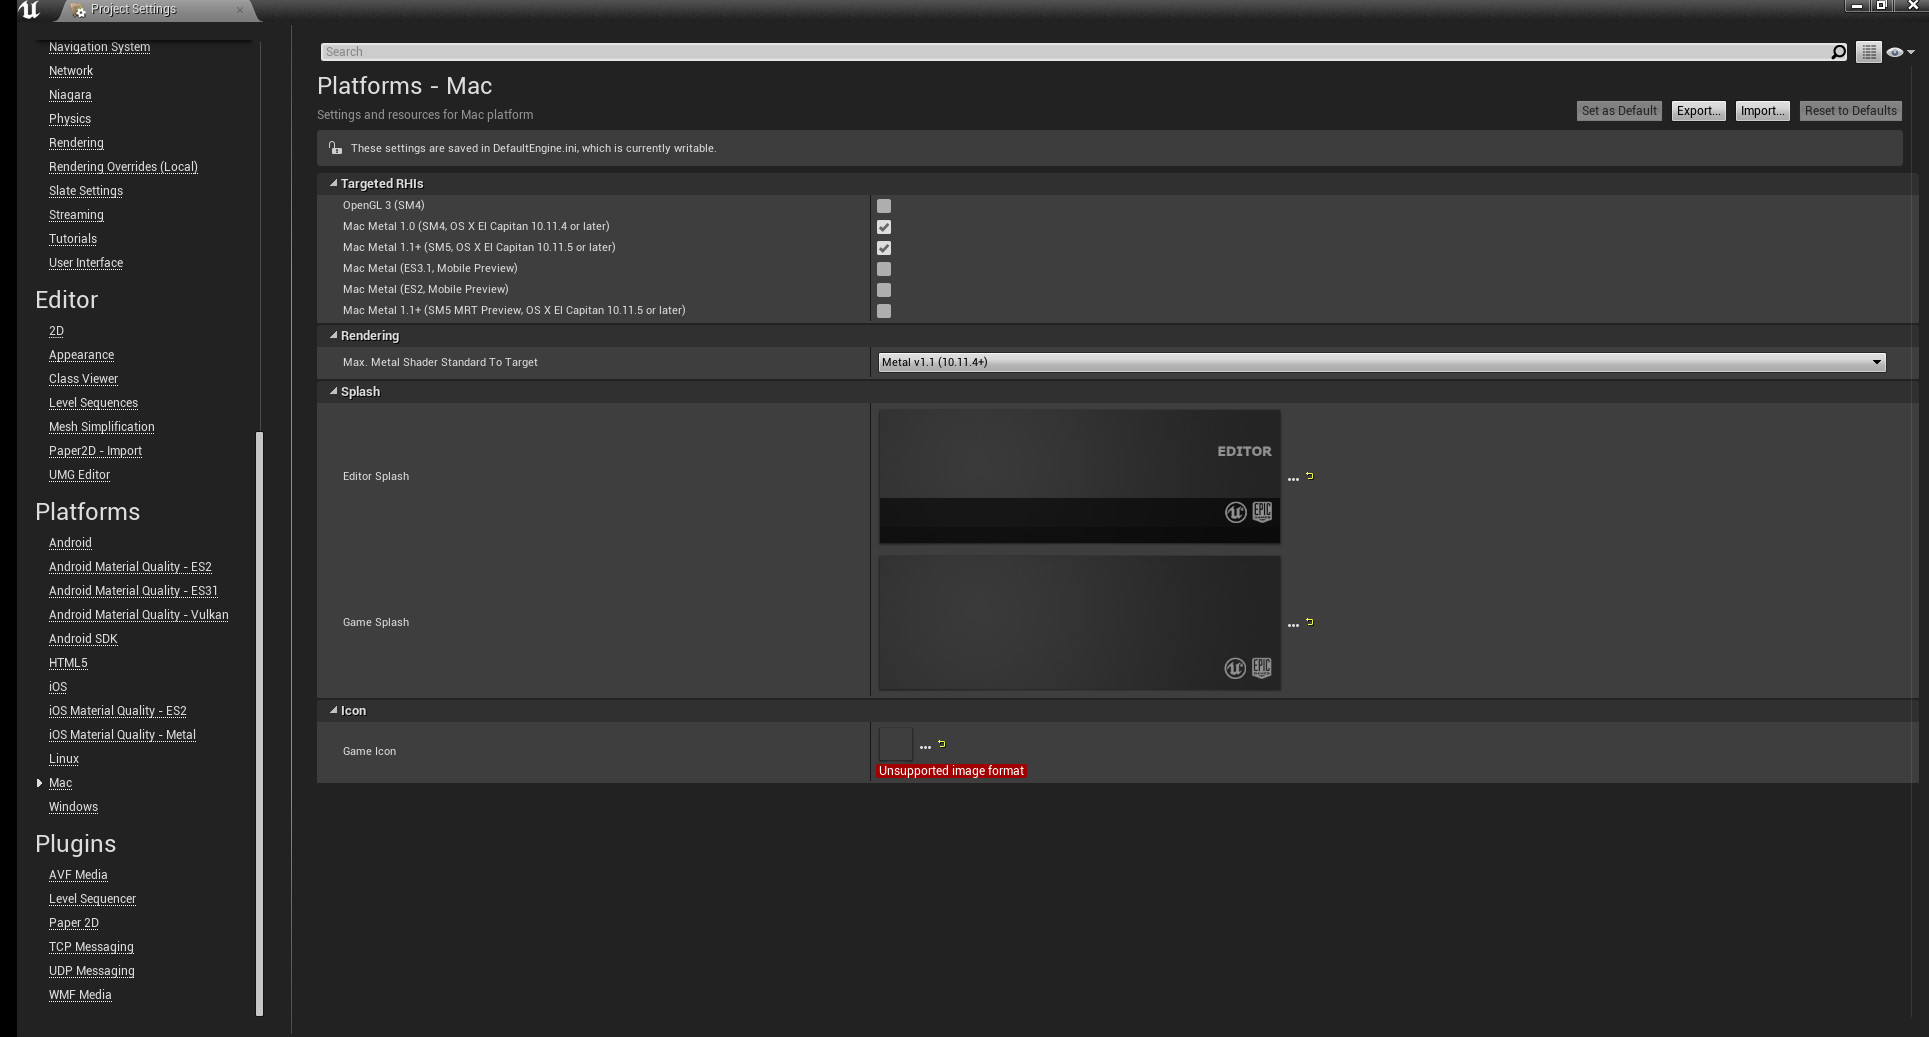Click the Editor Splash image thumbnail

[x=1079, y=476]
